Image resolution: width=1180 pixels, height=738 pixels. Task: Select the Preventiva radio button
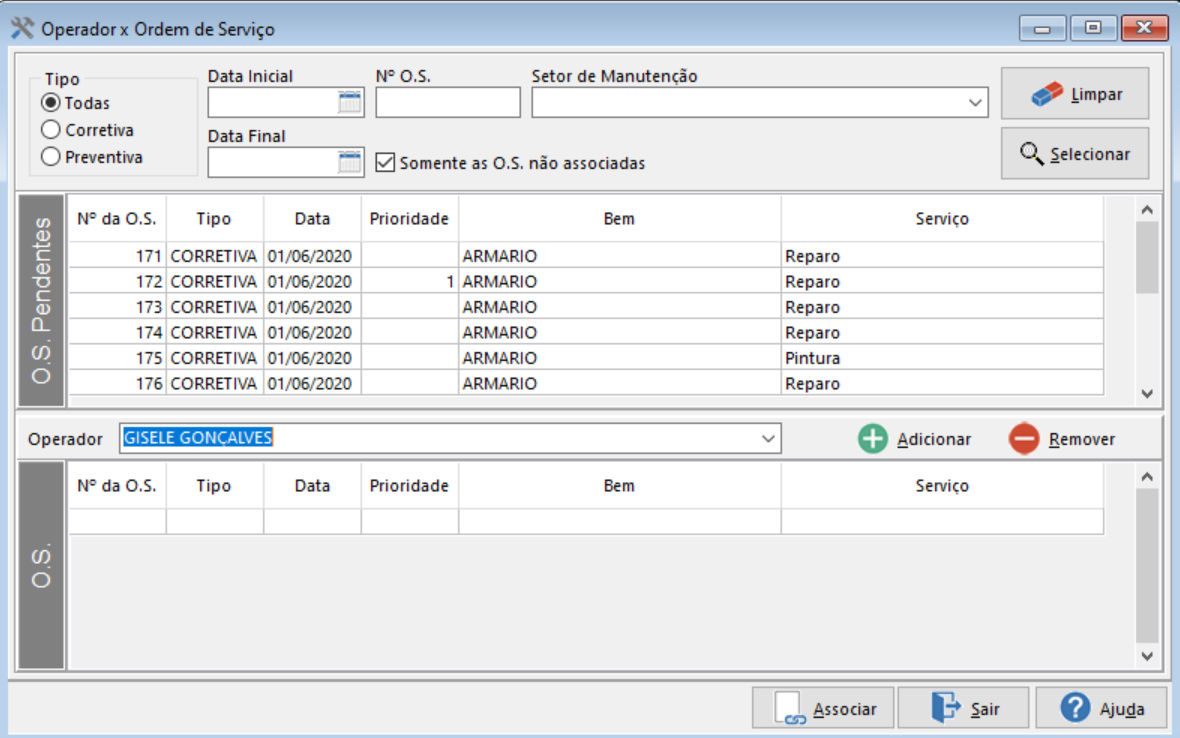[x=50, y=156]
